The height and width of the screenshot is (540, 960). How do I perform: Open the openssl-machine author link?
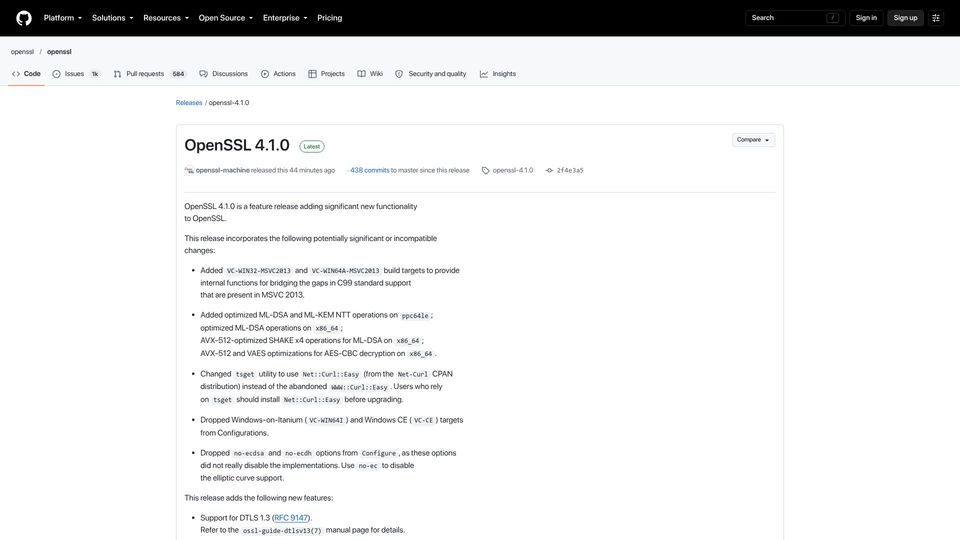(x=222, y=170)
